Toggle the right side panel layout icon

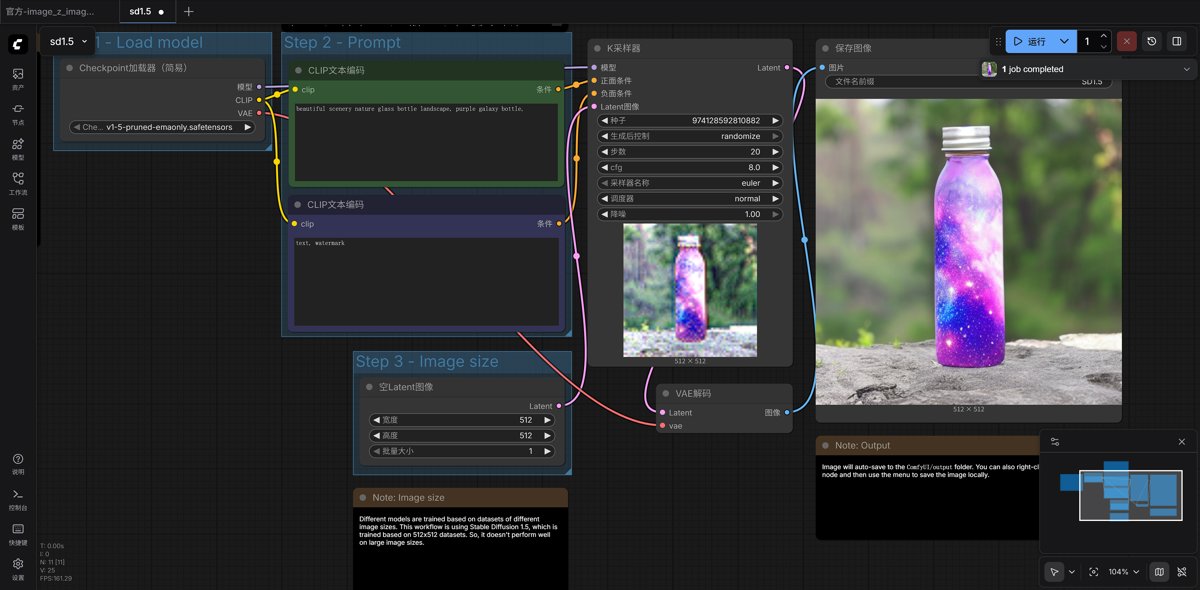[1177, 42]
